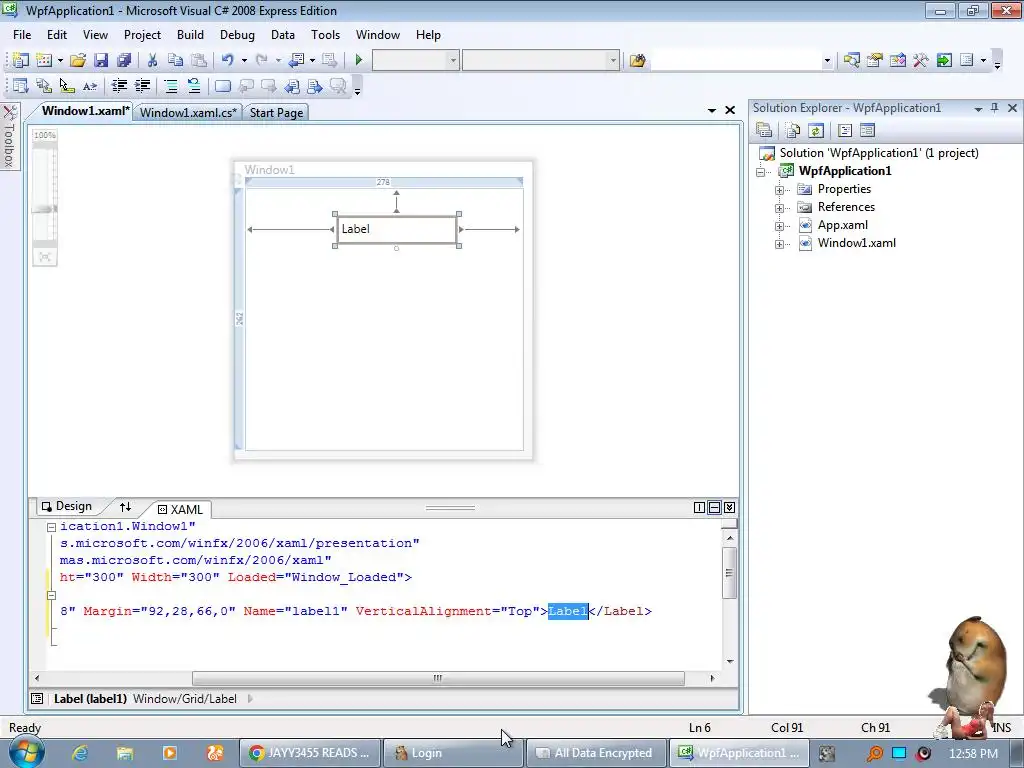This screenshot has width=1024, height=768.
Task: Click the XAML horizontal scrollbar thumb
Action: click(x=438, y=679)
